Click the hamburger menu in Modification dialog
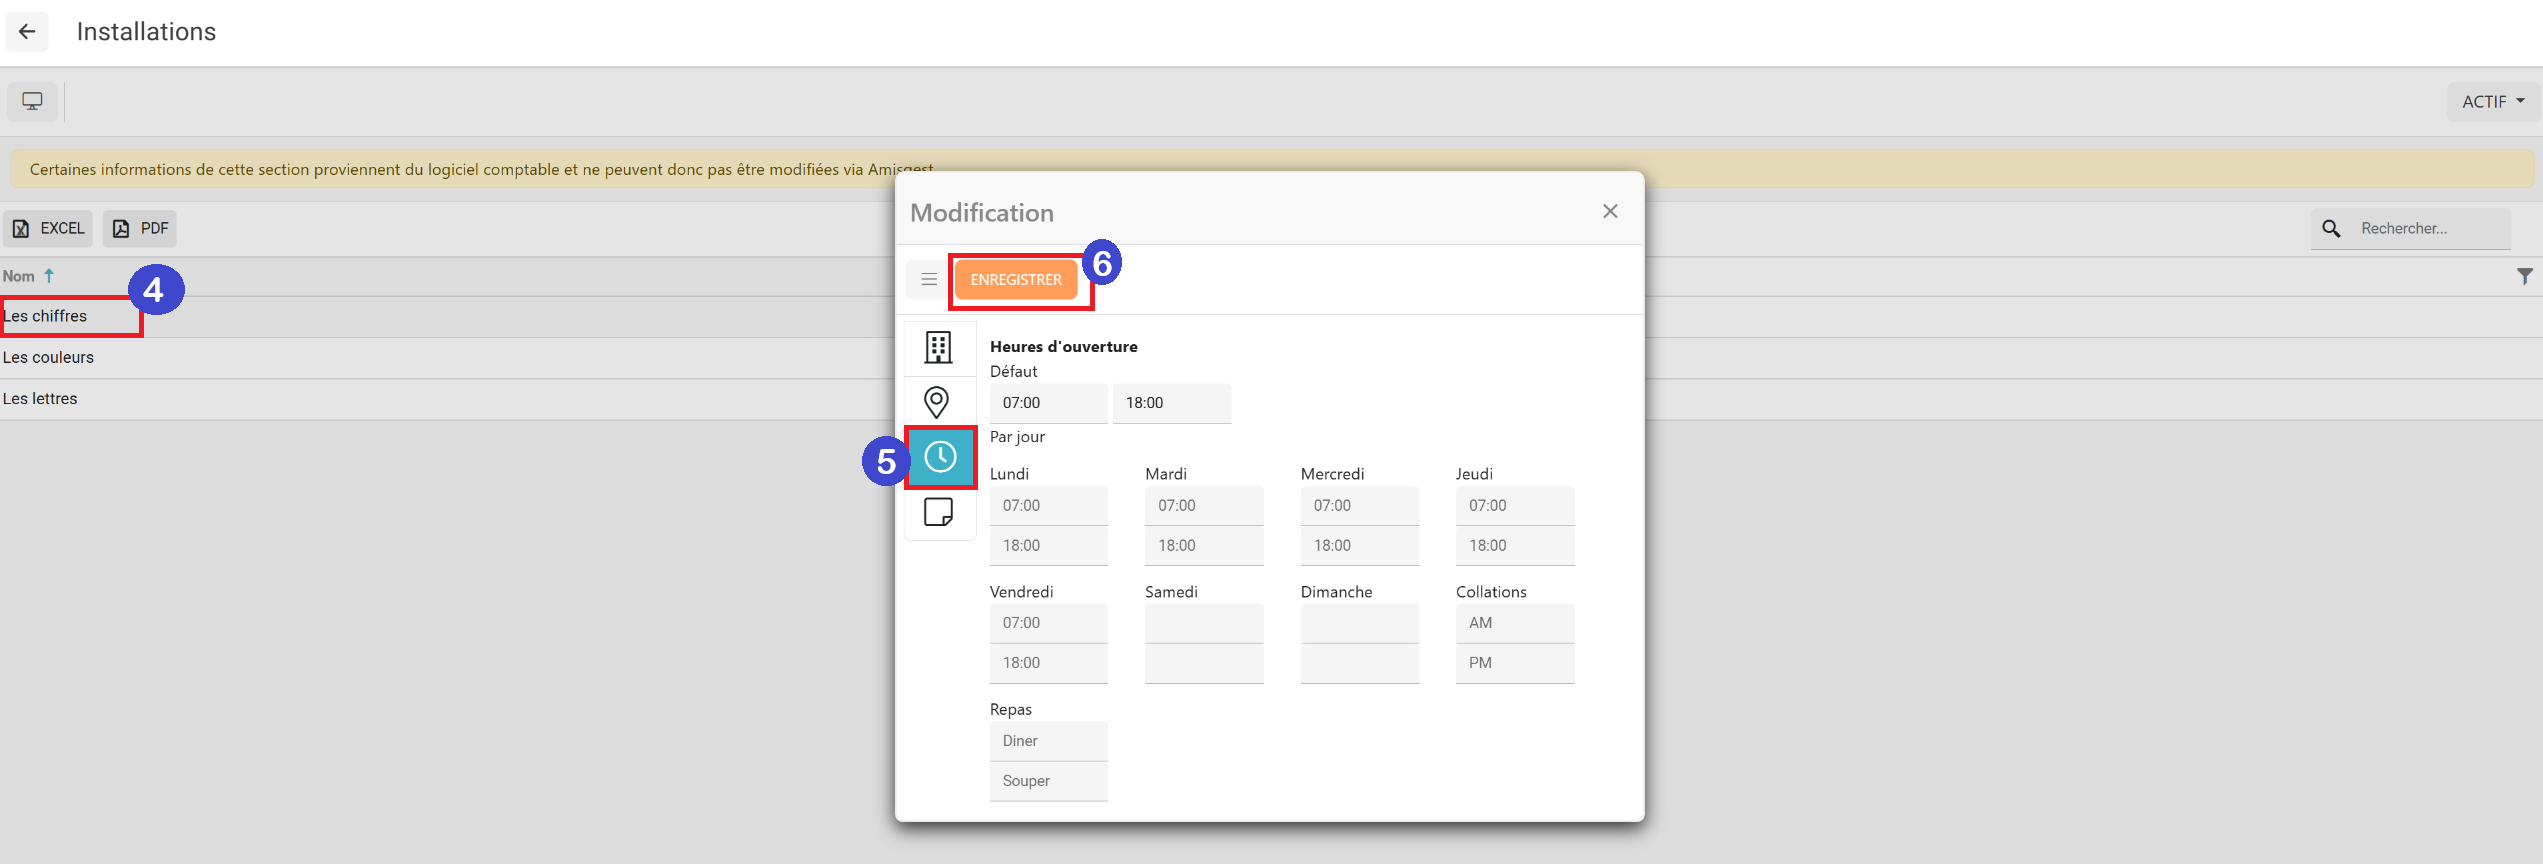The height and width of the screenshot is (864, 2543). click(x=929, y=280)
